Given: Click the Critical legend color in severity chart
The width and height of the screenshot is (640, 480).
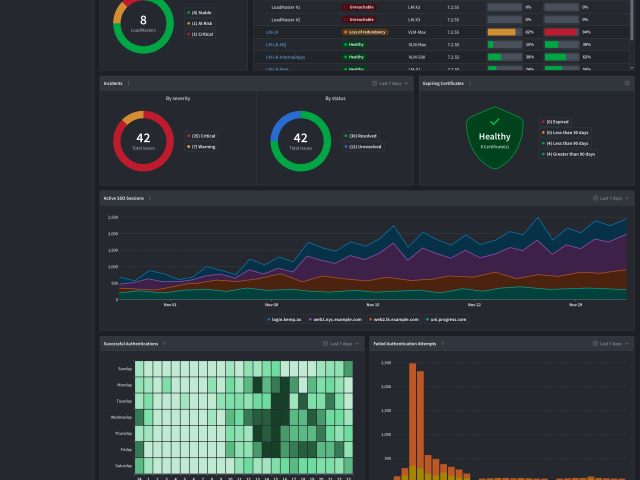Looking at the screenshot, I should (187, 135).
